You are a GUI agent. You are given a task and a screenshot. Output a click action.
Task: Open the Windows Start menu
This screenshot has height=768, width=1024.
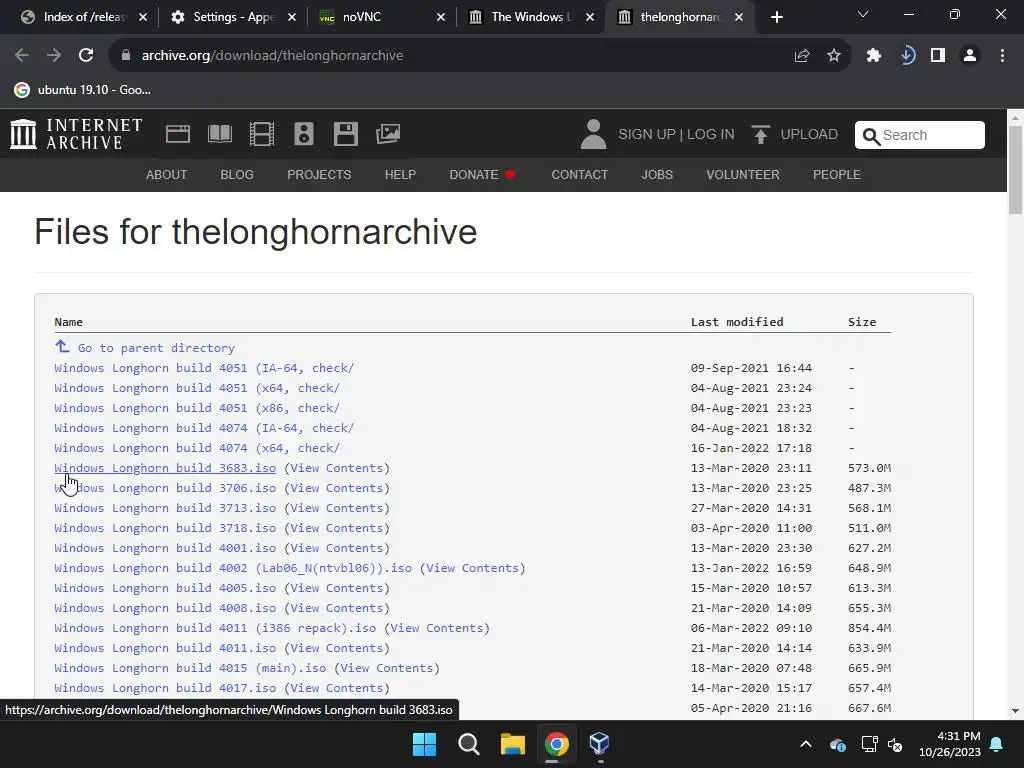[424, 744]
